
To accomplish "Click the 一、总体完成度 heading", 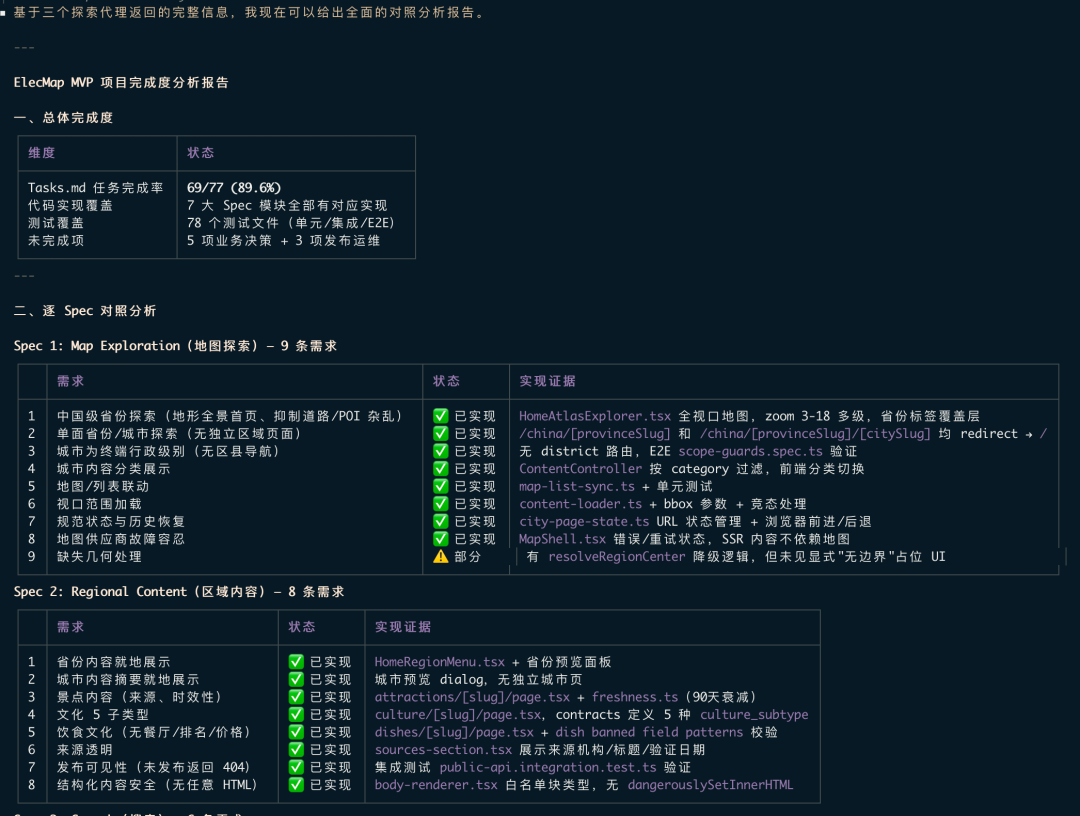I will (63, 118).
